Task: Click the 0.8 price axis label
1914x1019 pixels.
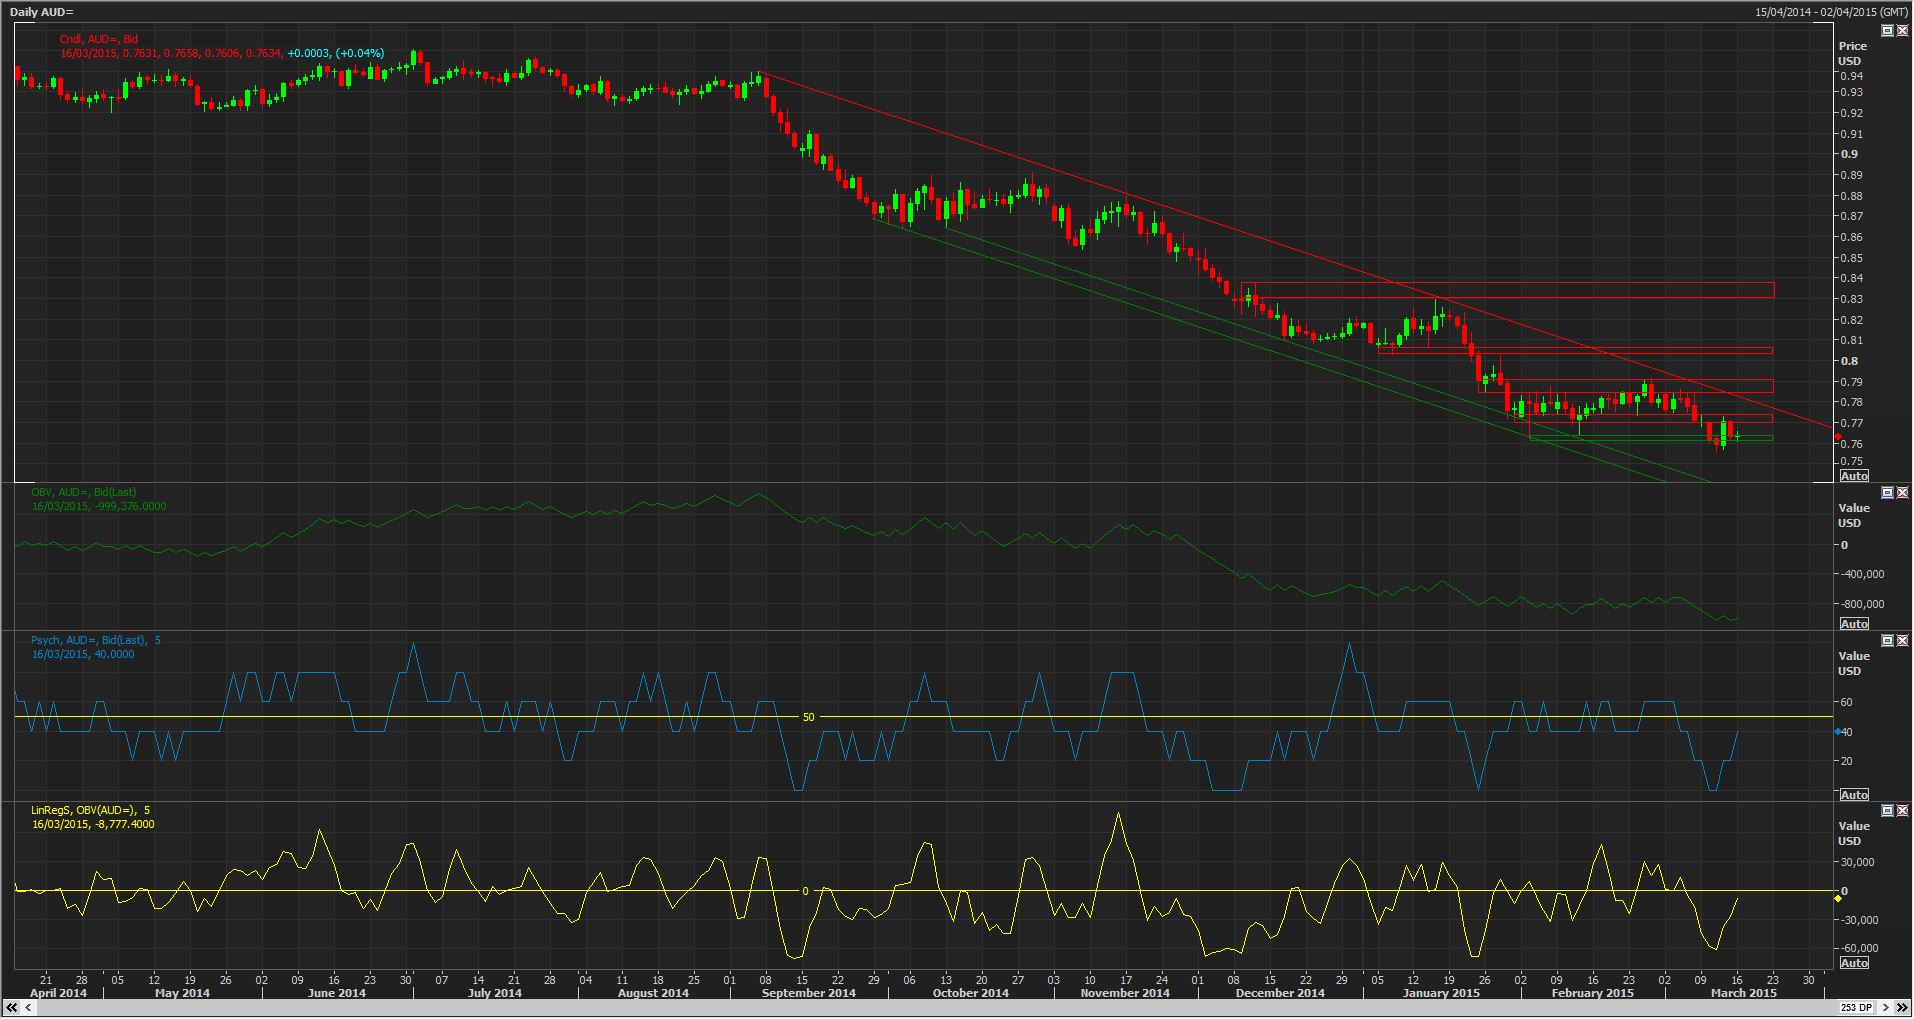Action: (1849, 361)
